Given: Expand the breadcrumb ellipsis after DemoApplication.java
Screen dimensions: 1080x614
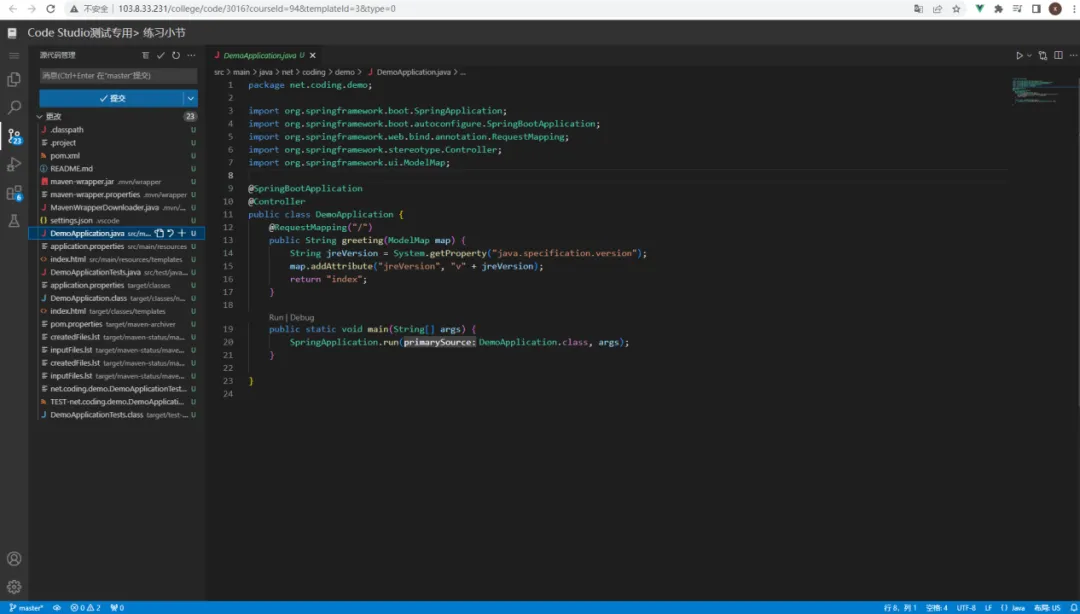Looking at the screenshot, I should tap(463, 72).
